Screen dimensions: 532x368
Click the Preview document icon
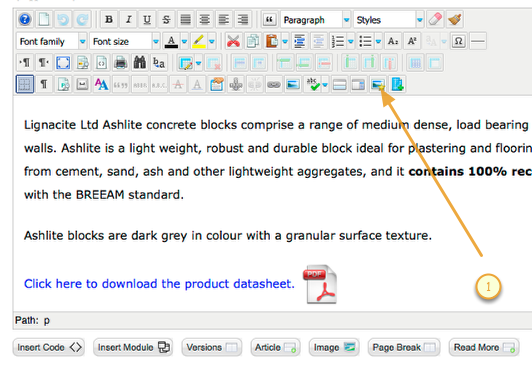coord(82,63)
